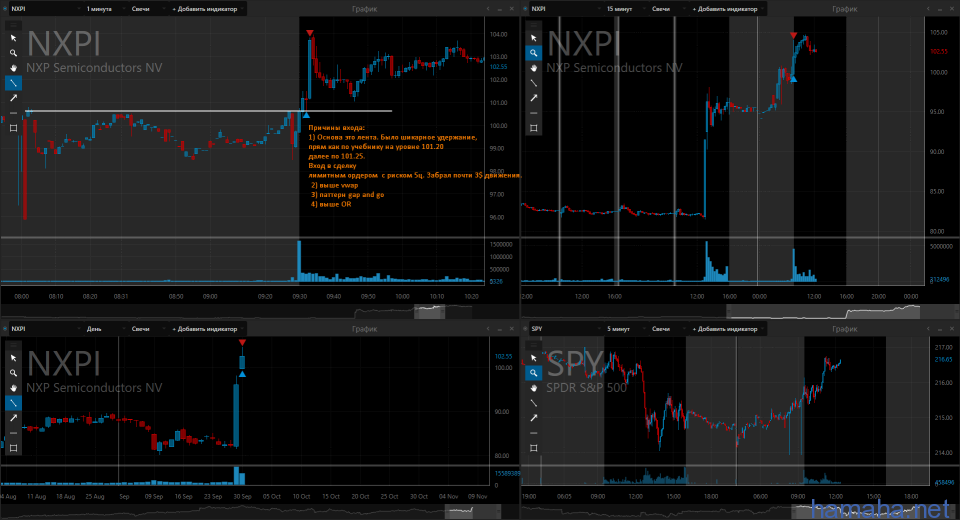The image size is (960, 520).
Task: Select the zoom magnifier in NXPI 1 минута chart
Action: pos(13,53)
